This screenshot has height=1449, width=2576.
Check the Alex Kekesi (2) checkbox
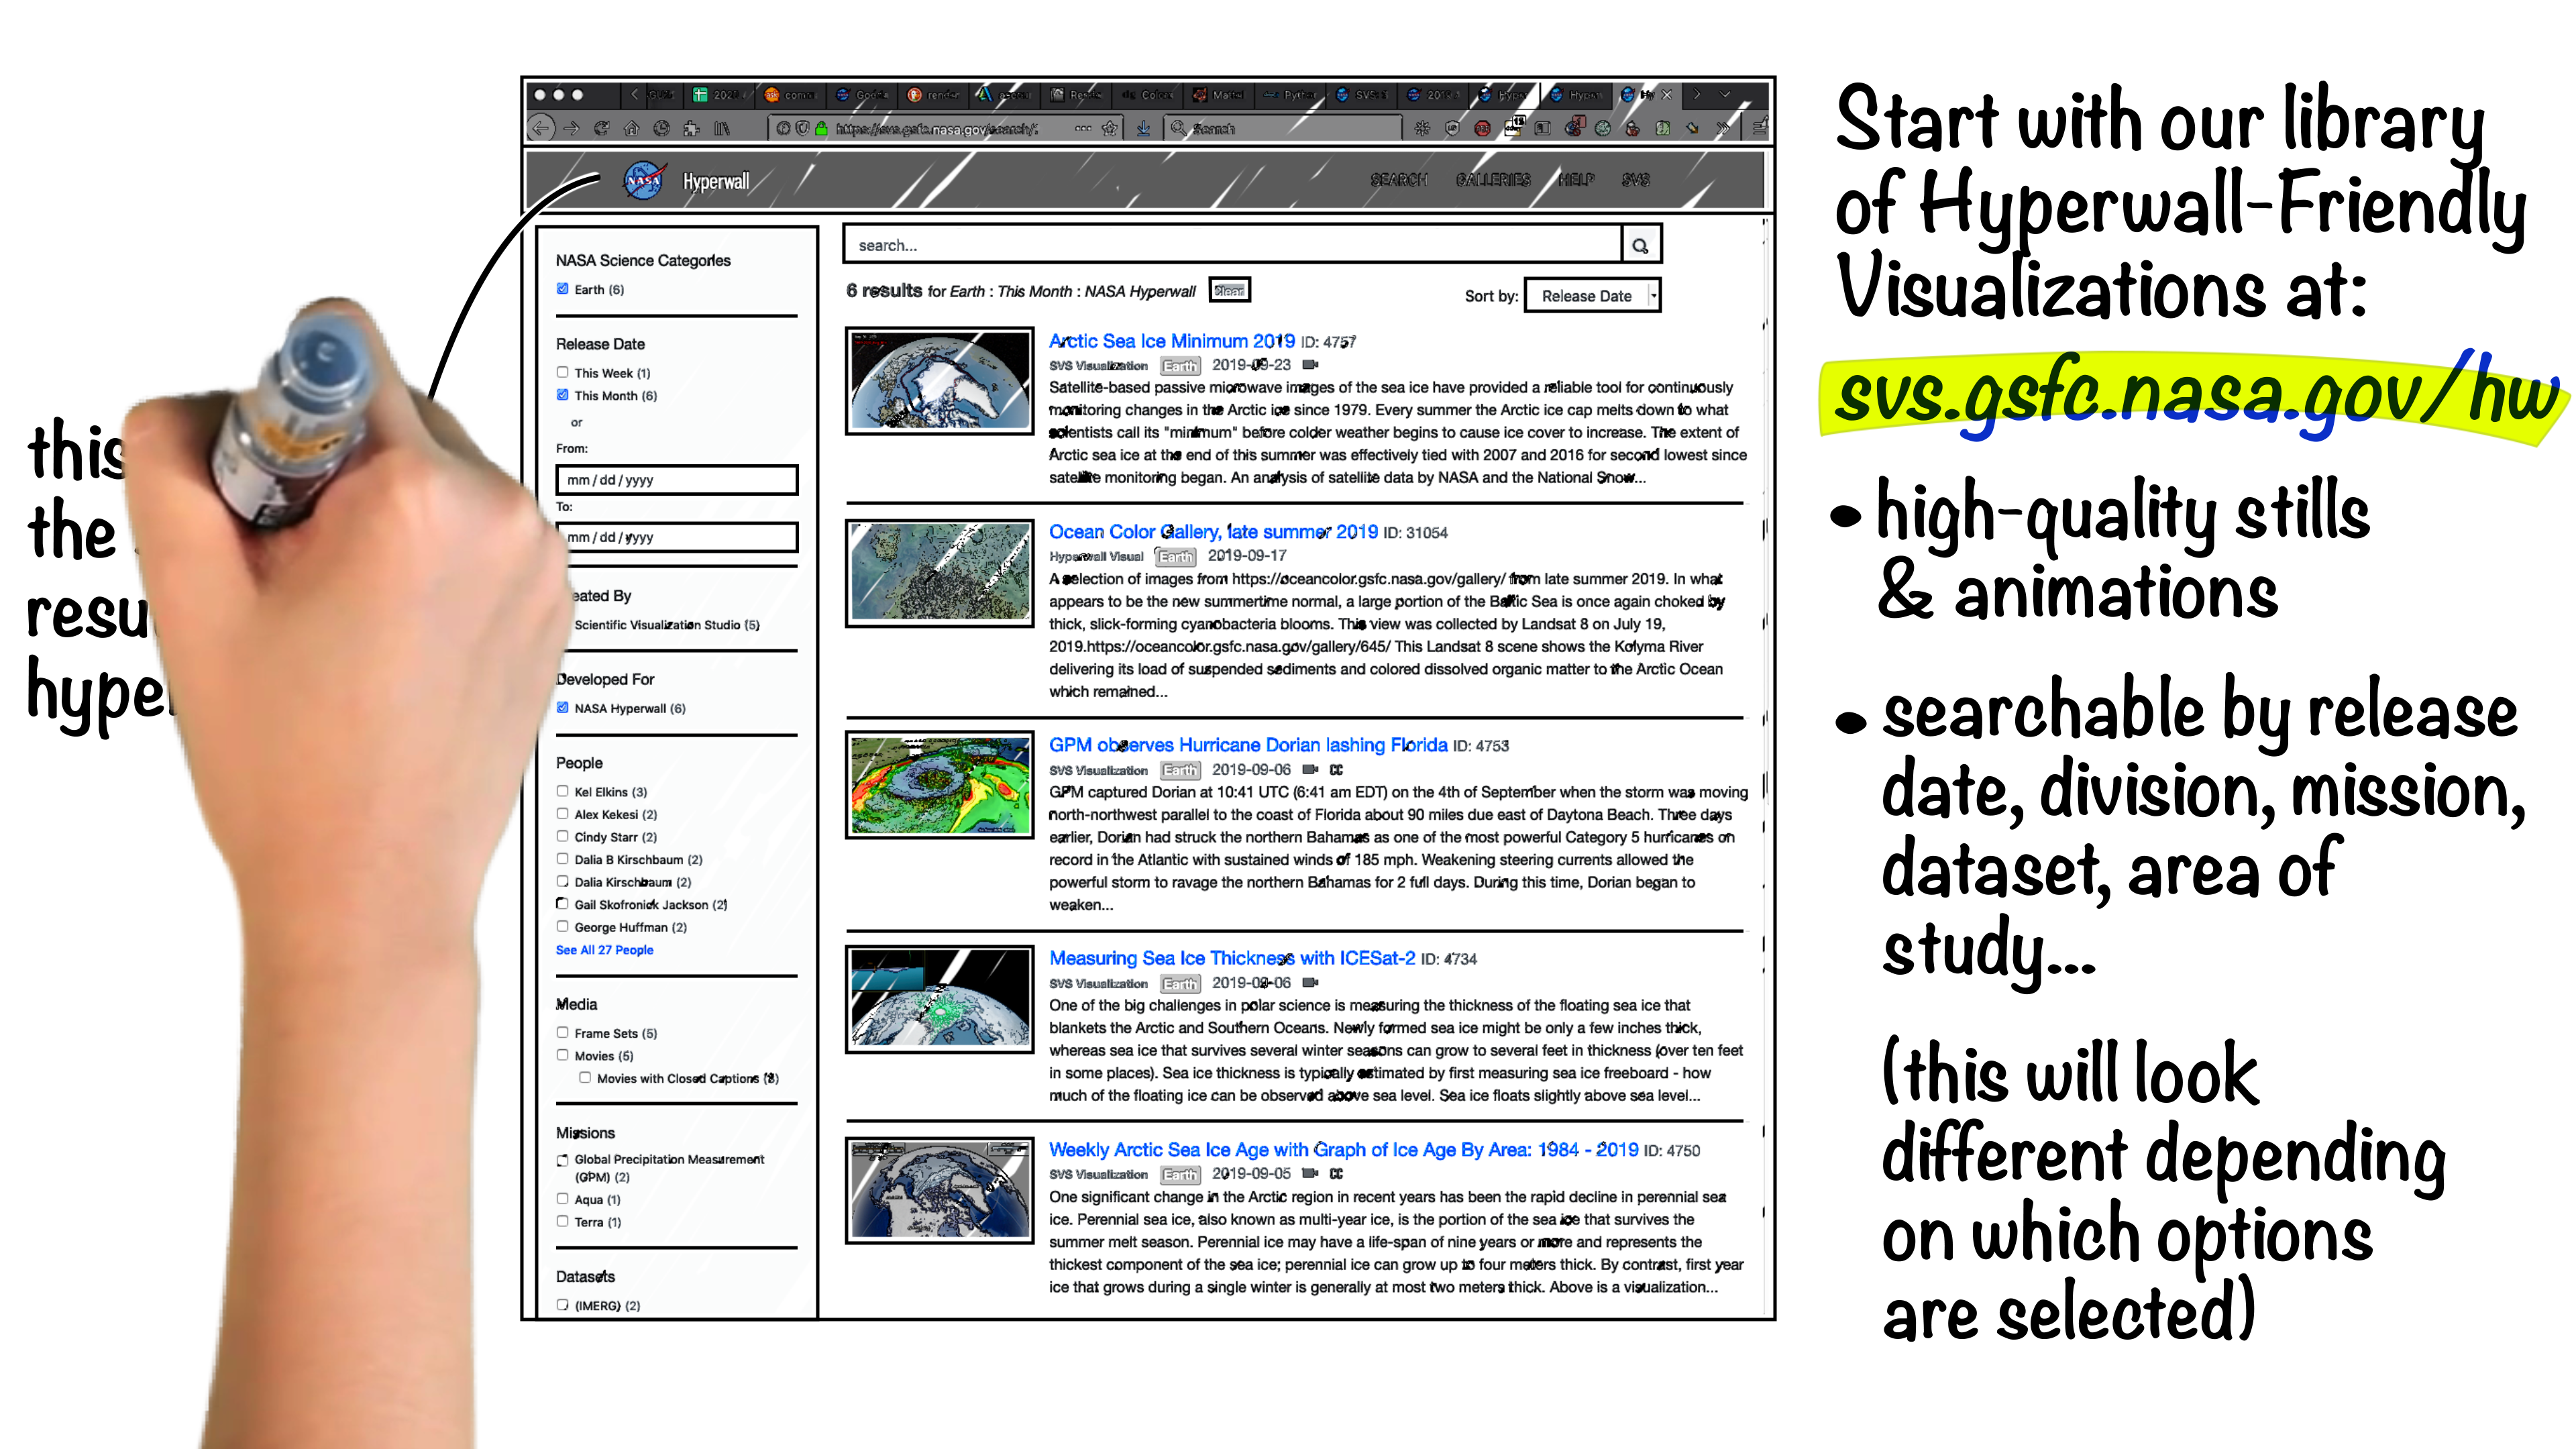click(562, 814)
